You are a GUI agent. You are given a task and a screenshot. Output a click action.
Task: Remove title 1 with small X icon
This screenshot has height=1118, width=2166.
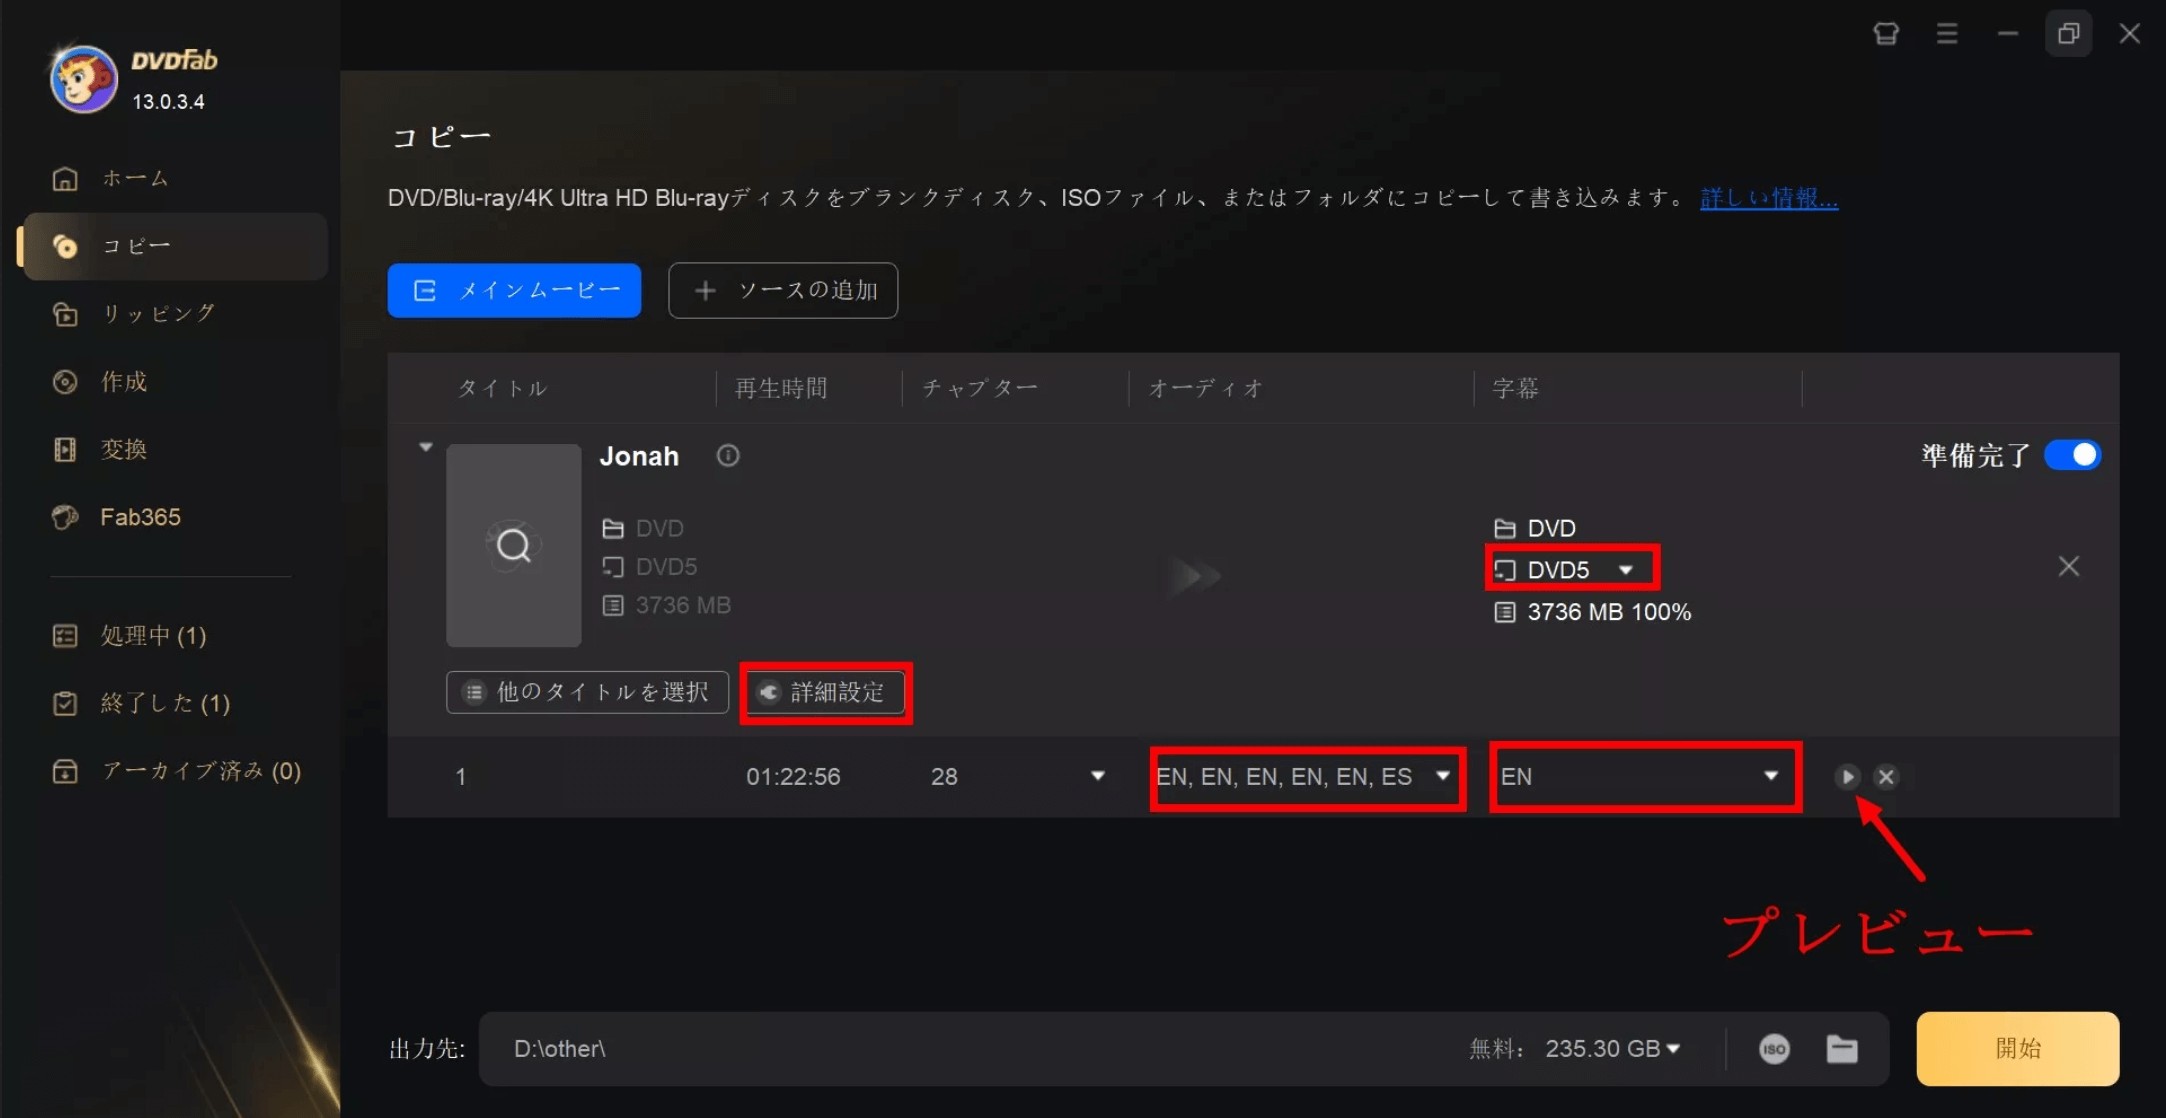tap(1886, 777)
